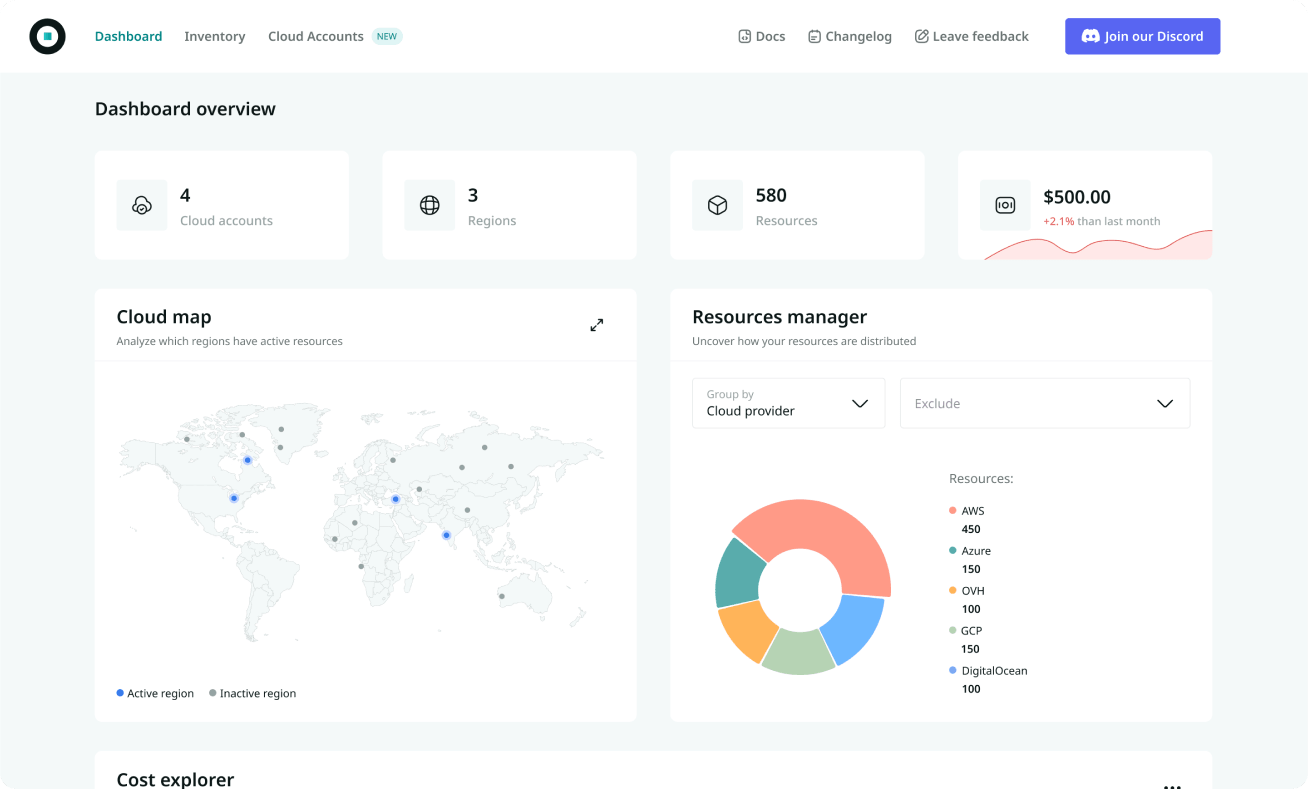This screenshot has height=789, width=1308.
Task: Go to the Dashboard tab
Action: [x=128, y=36]
